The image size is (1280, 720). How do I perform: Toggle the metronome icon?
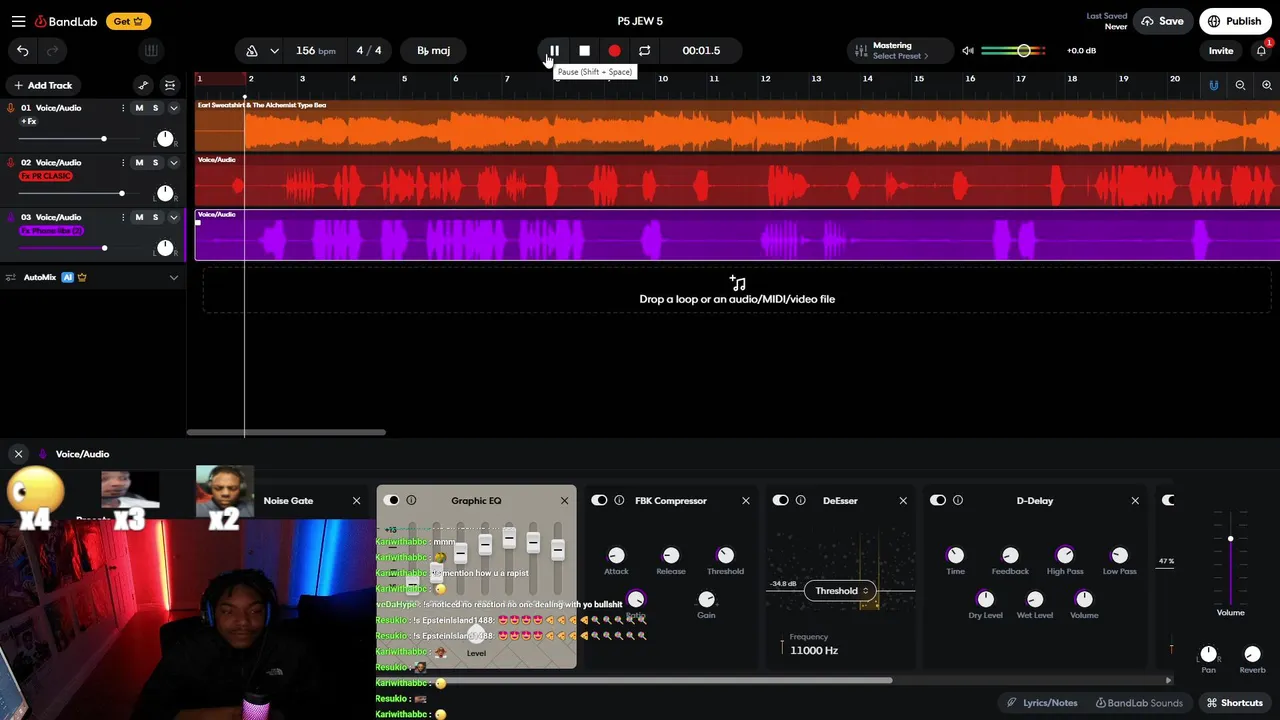click(252, 51)
